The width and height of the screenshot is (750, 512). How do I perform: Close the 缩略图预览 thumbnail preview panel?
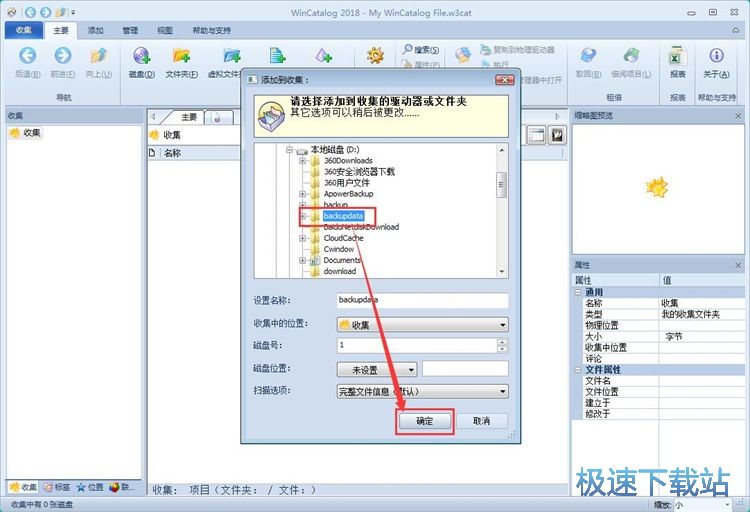pyautogui.click(x=738, y=116)
